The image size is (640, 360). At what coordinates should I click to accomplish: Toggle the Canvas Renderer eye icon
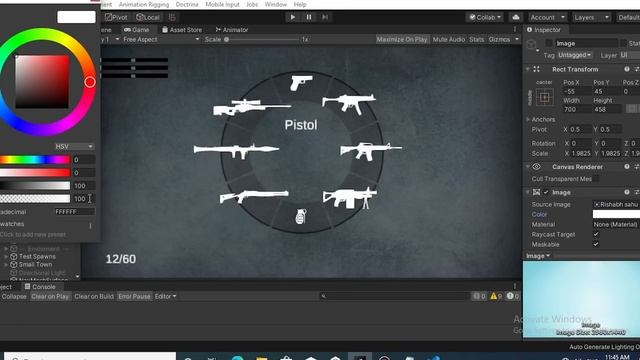tap(536, 167)
